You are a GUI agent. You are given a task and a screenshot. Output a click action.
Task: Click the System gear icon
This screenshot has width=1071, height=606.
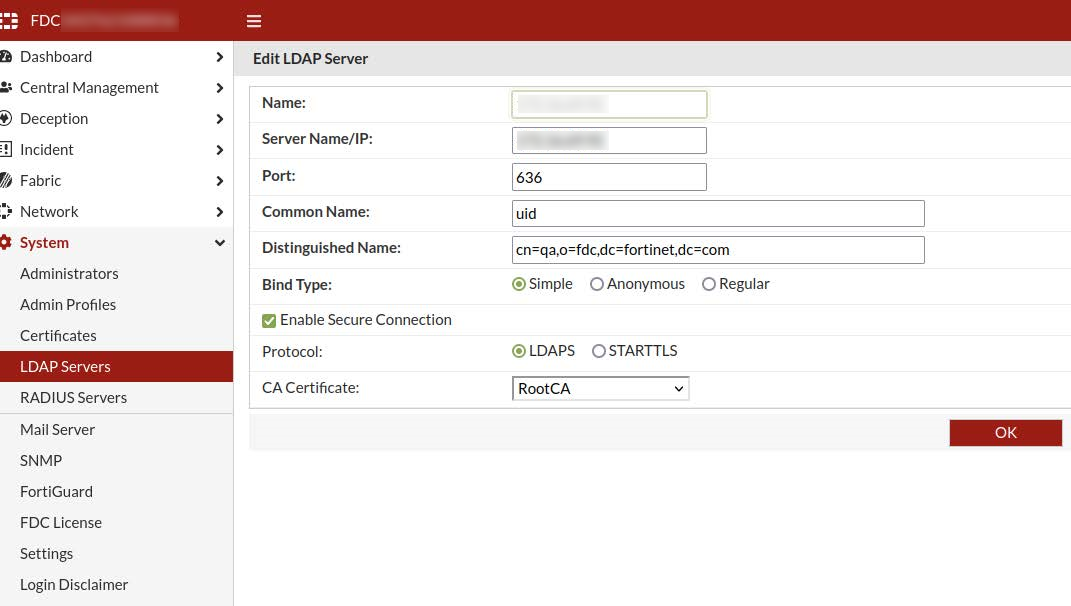pos(6,243)
